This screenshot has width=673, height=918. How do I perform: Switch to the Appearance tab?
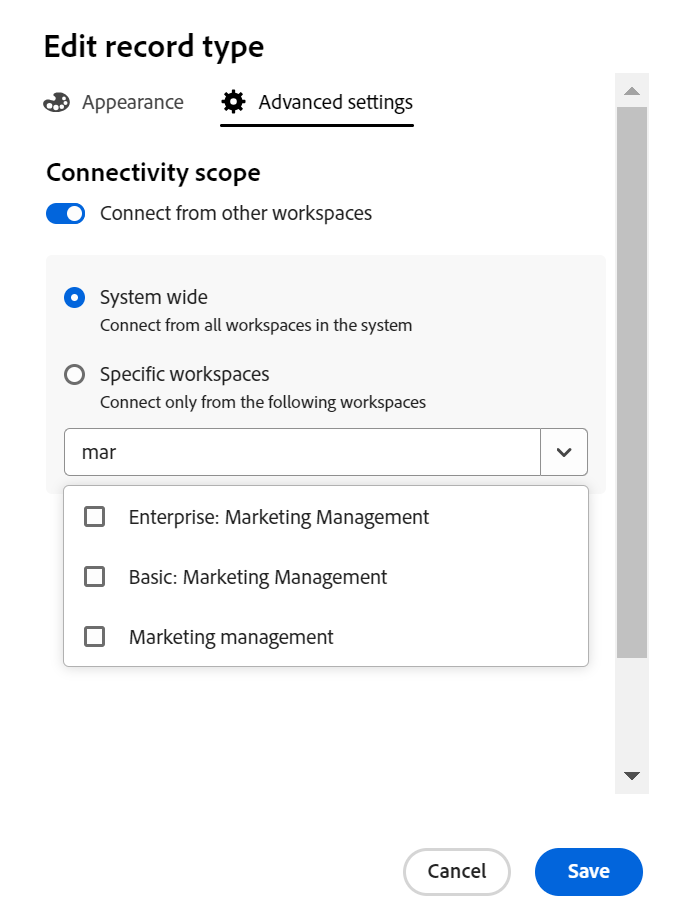point(132,102)
